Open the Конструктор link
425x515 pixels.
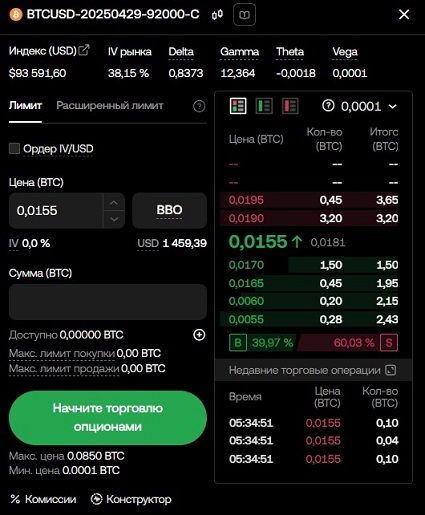(131, 499)
